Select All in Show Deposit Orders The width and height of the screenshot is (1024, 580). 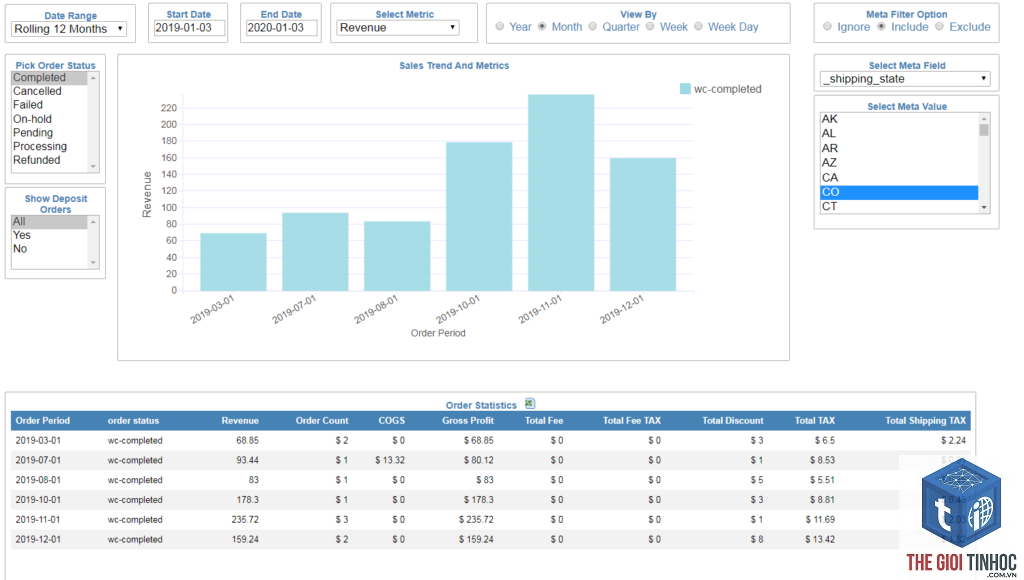[49, 221]
